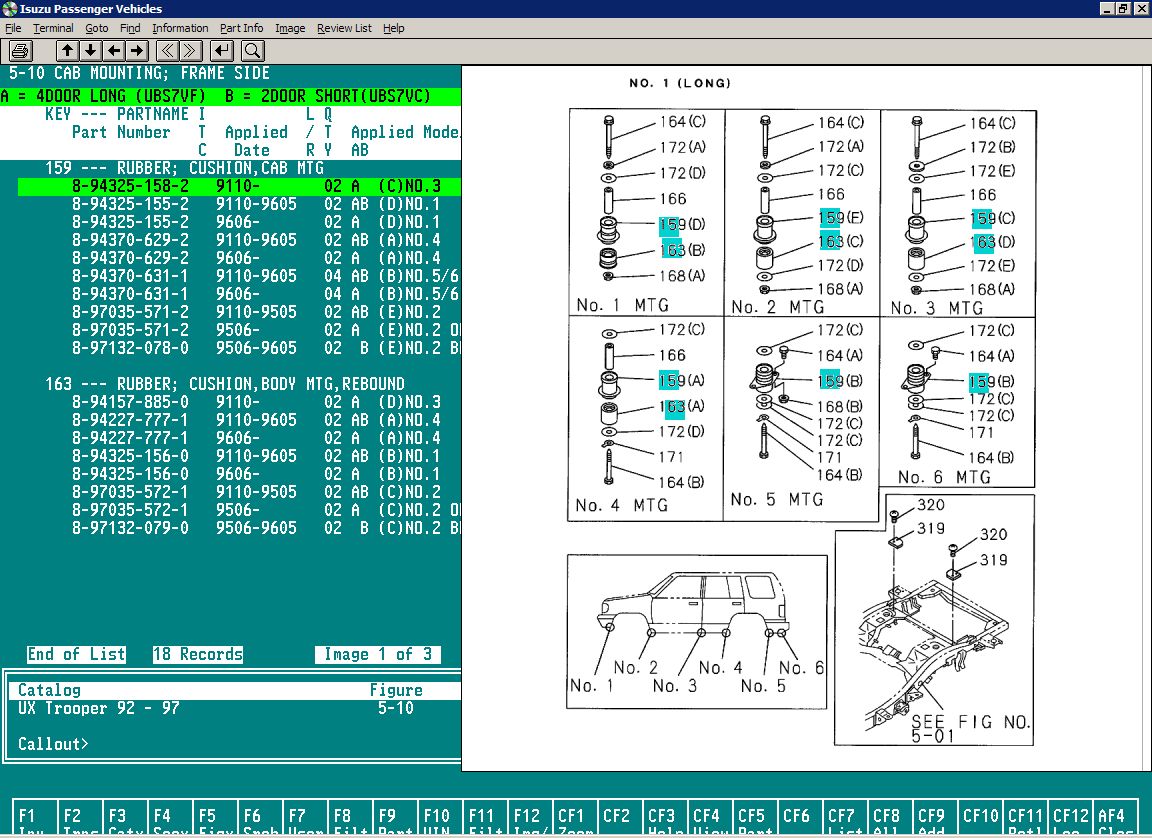
Task: Click the F9 function key button
Action: pos(395,818)
